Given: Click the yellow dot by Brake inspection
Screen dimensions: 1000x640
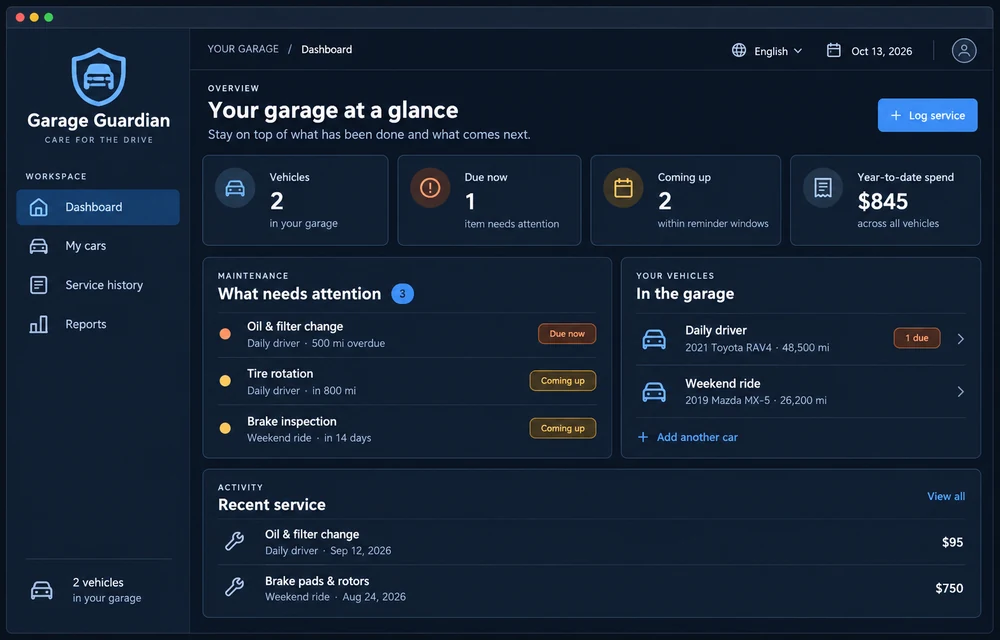Looking at the screenshot, I should coord(225,428).
